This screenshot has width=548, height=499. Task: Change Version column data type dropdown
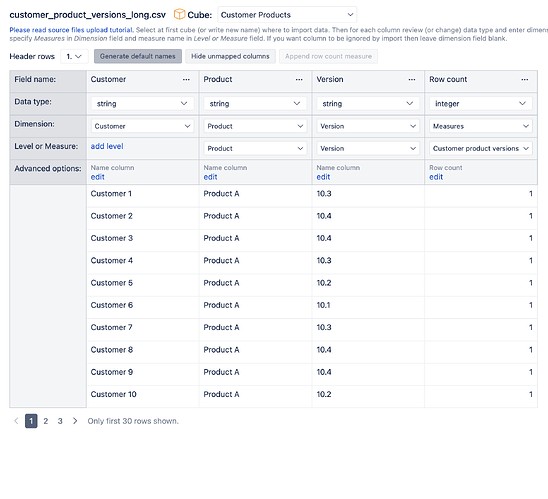[368, 103]
